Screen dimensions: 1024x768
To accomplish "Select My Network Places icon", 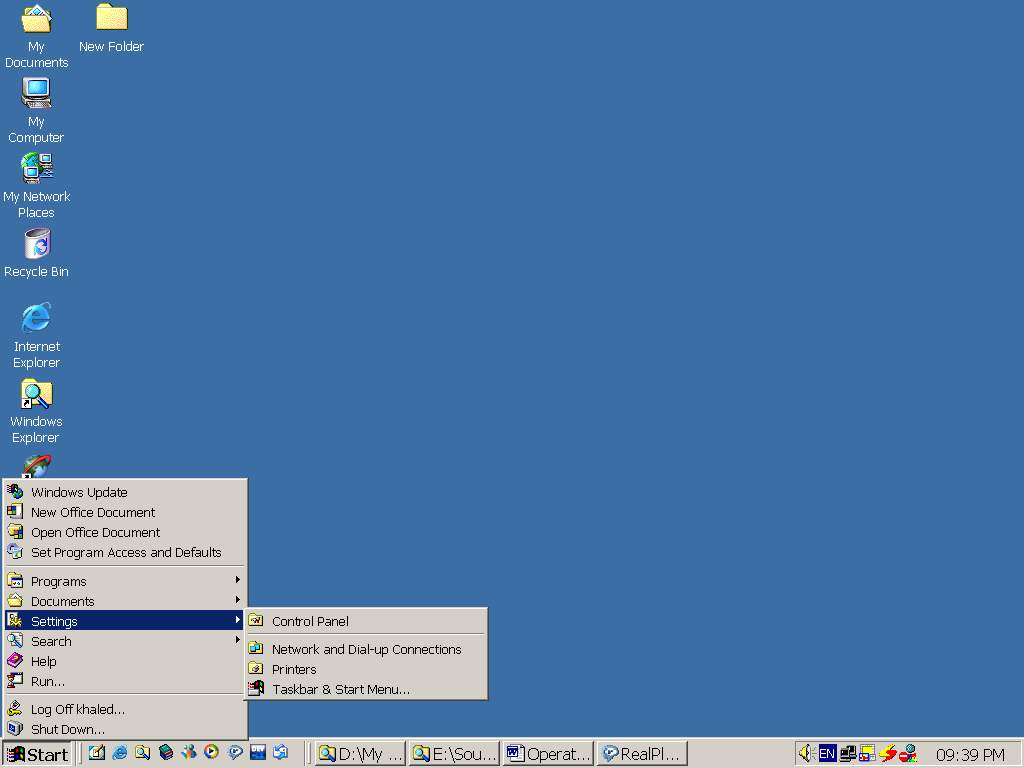I will pyautogui.click(x=36, y=185).
